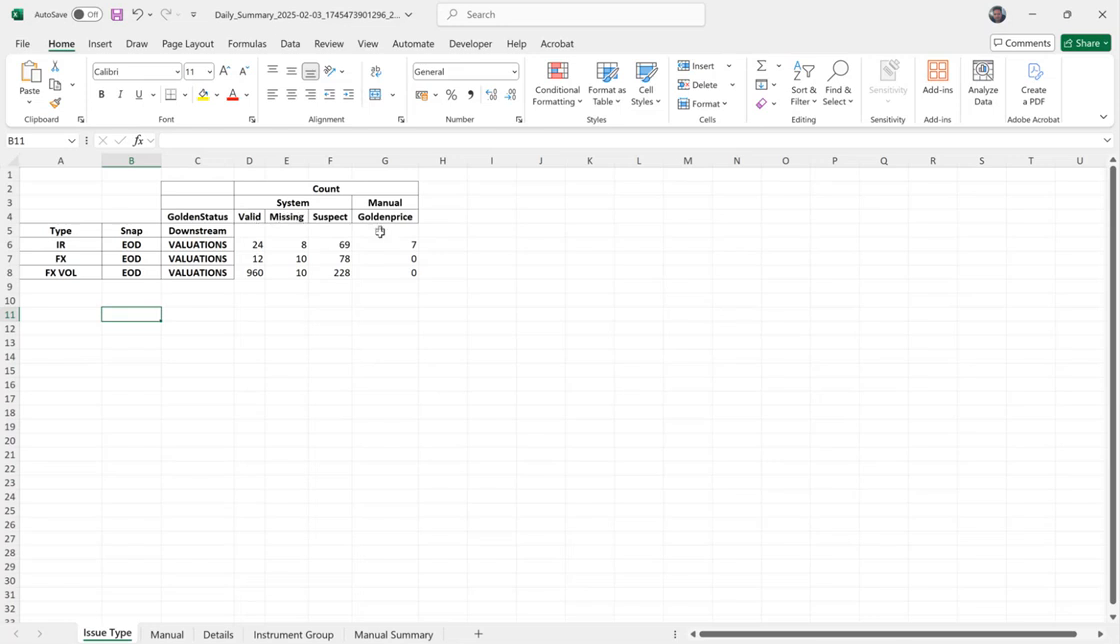Click the Align Left icon
1120x644 pixels.
(272, 94)
